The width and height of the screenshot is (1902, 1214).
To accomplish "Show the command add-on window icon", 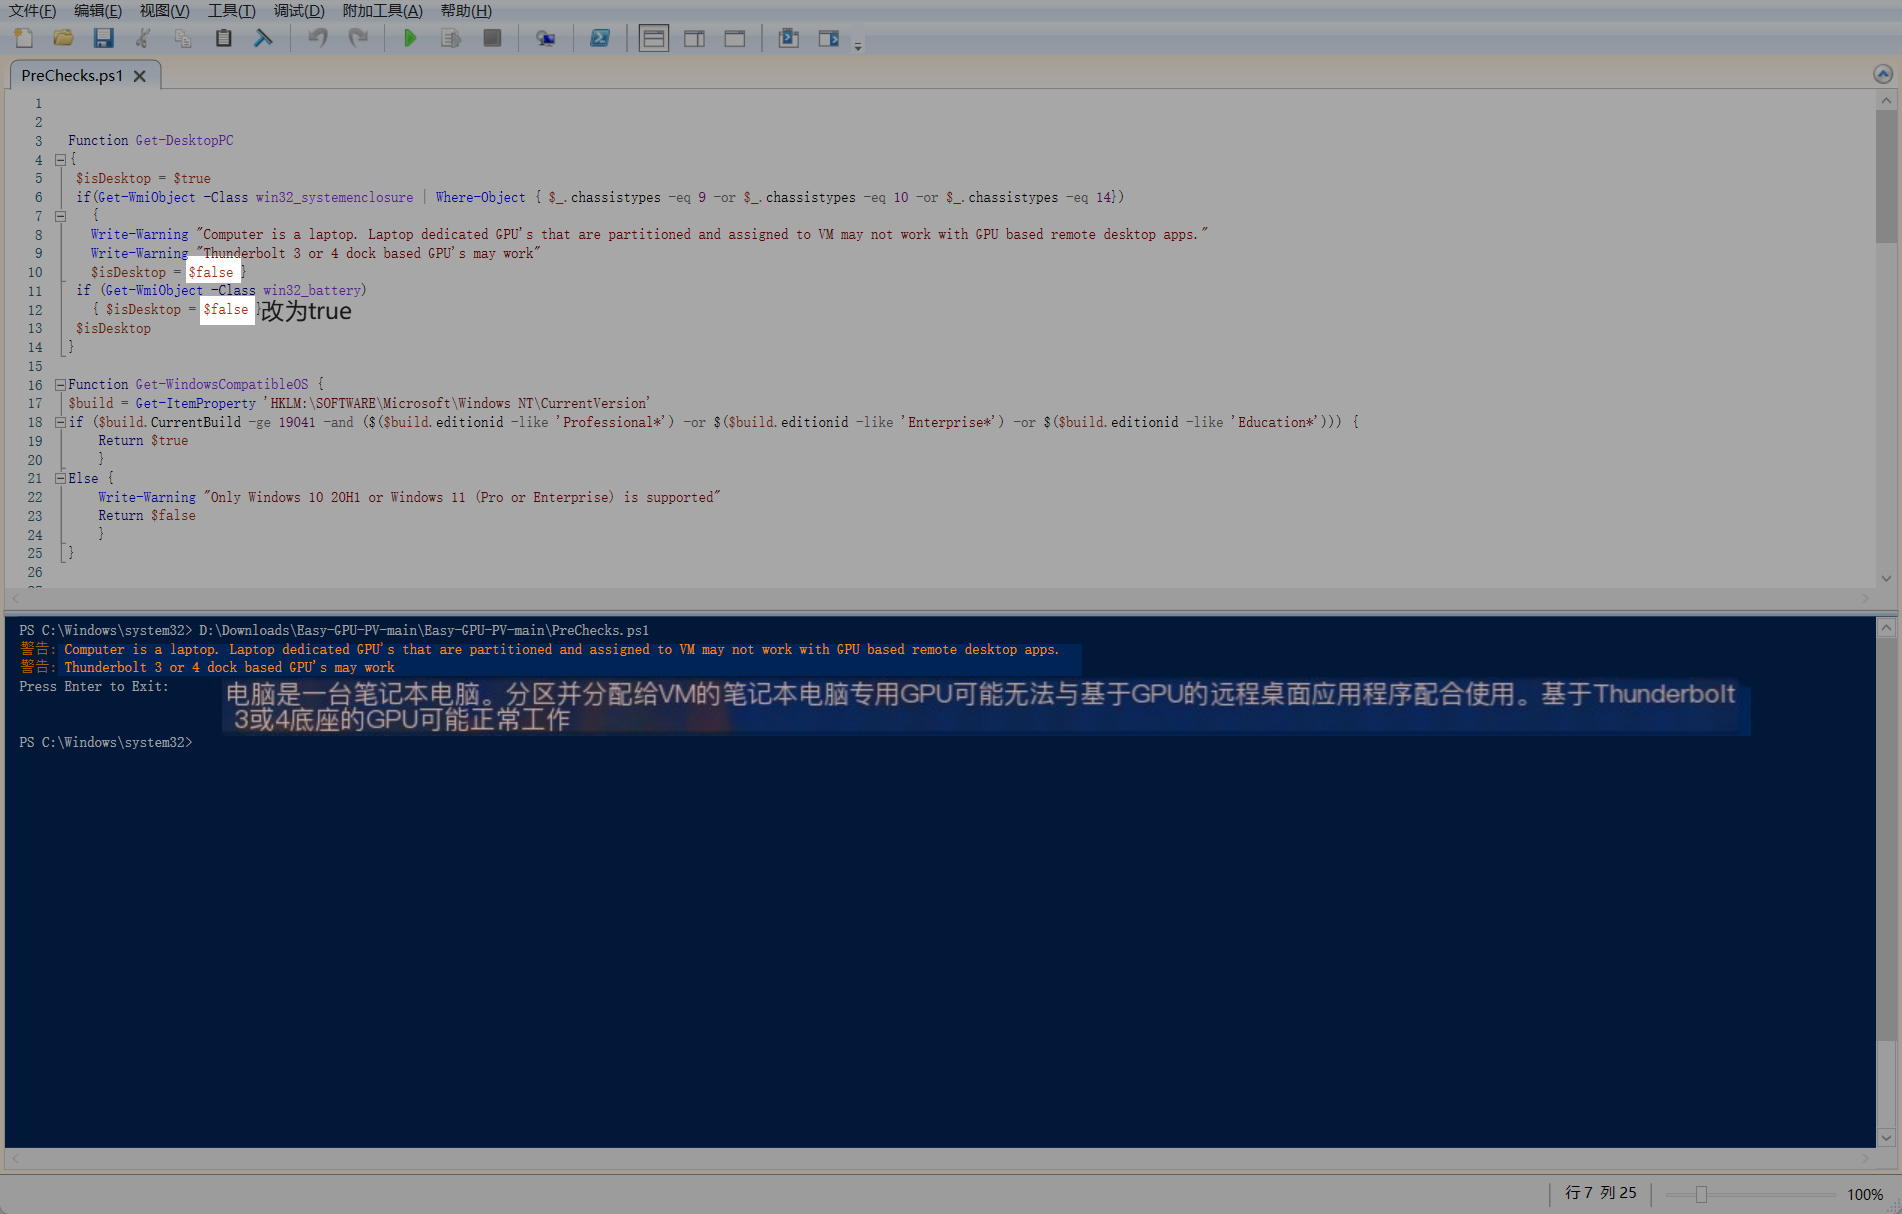I will click(828, 38).
